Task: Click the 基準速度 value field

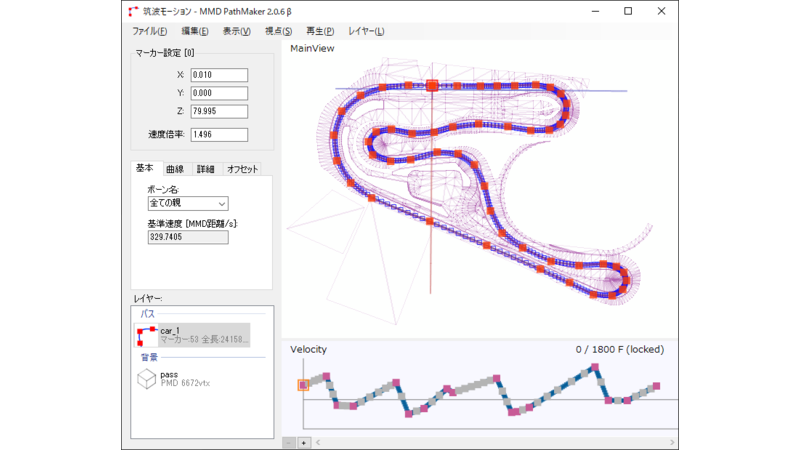Action: click(x=188, y=237)
